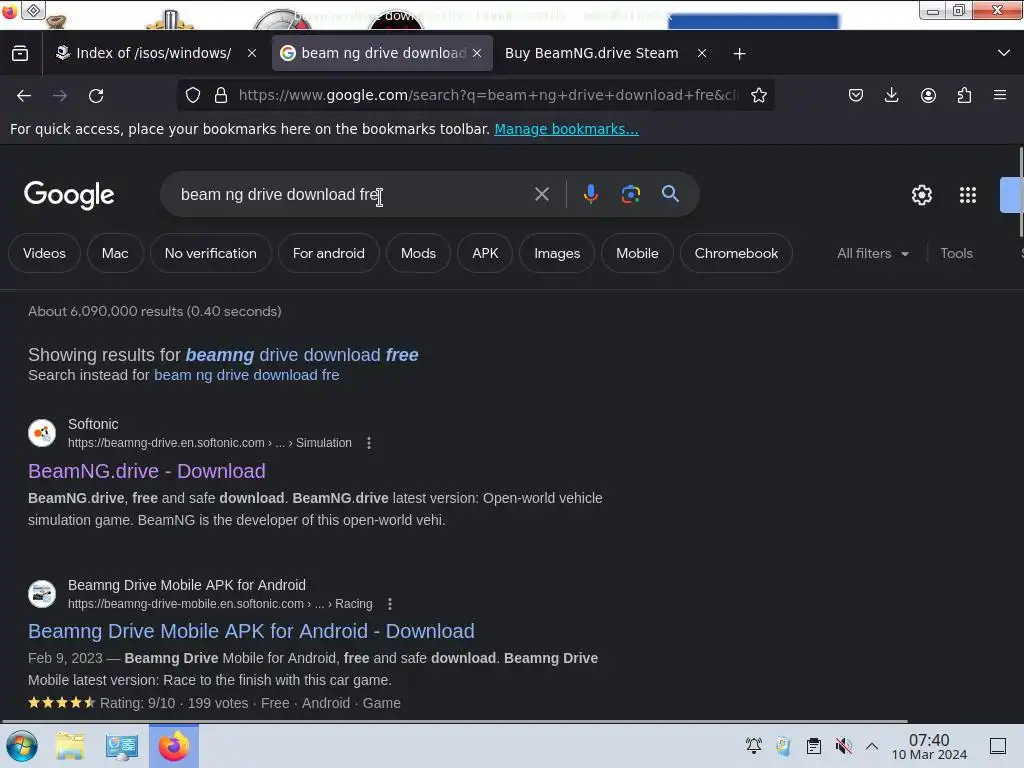Click the show desktop button in the tray

(x=998, y=746)
